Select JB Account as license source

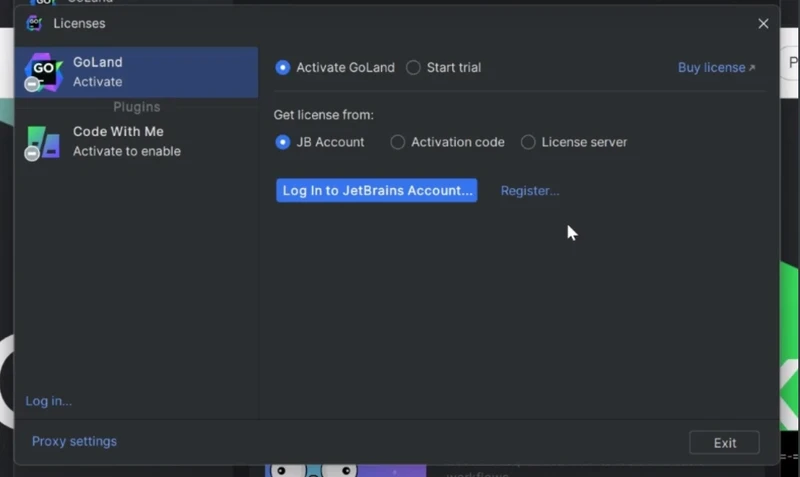pyautogui.click(x=283, y=142)
